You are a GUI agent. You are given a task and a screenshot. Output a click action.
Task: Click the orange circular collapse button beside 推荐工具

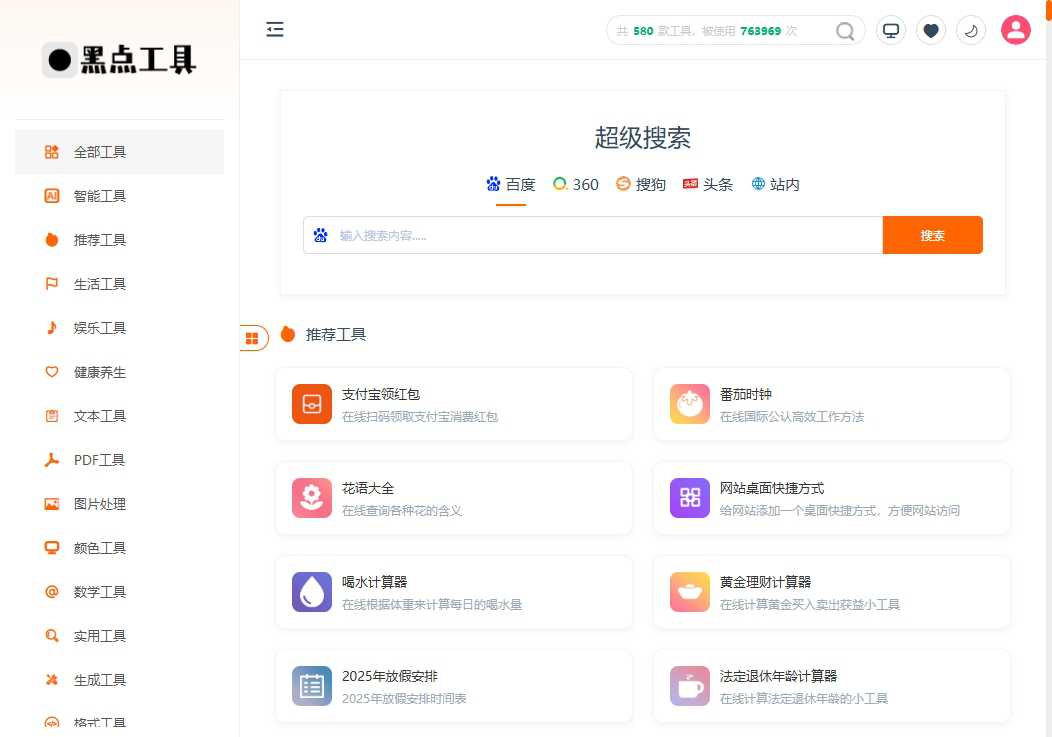pos(252,337)
